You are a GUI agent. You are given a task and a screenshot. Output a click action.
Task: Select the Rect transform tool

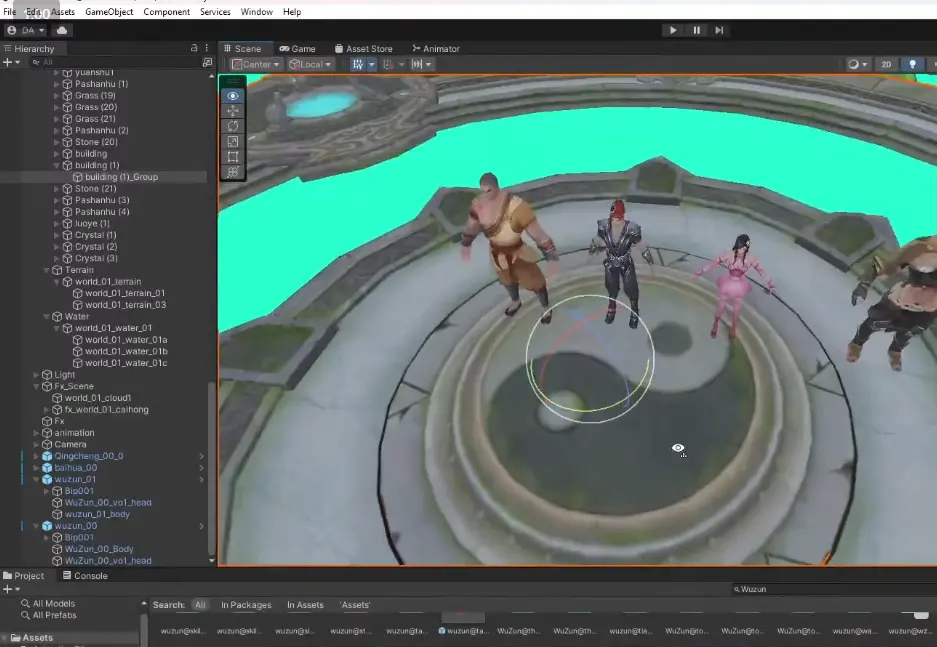(232, 157)
